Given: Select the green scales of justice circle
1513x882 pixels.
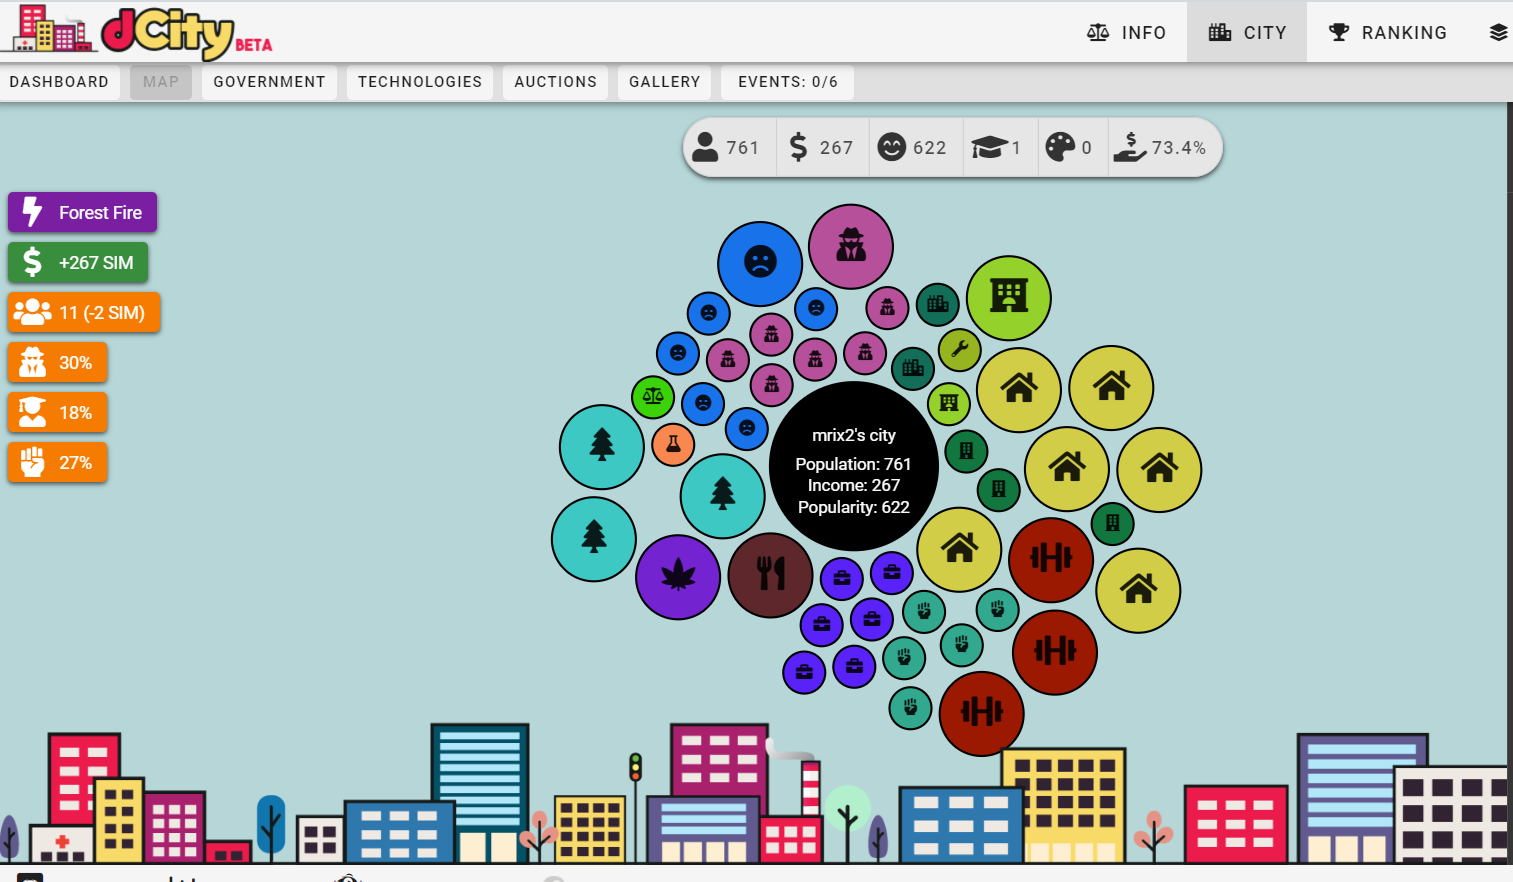Looking at the screenshot, I should coord(653,397).
